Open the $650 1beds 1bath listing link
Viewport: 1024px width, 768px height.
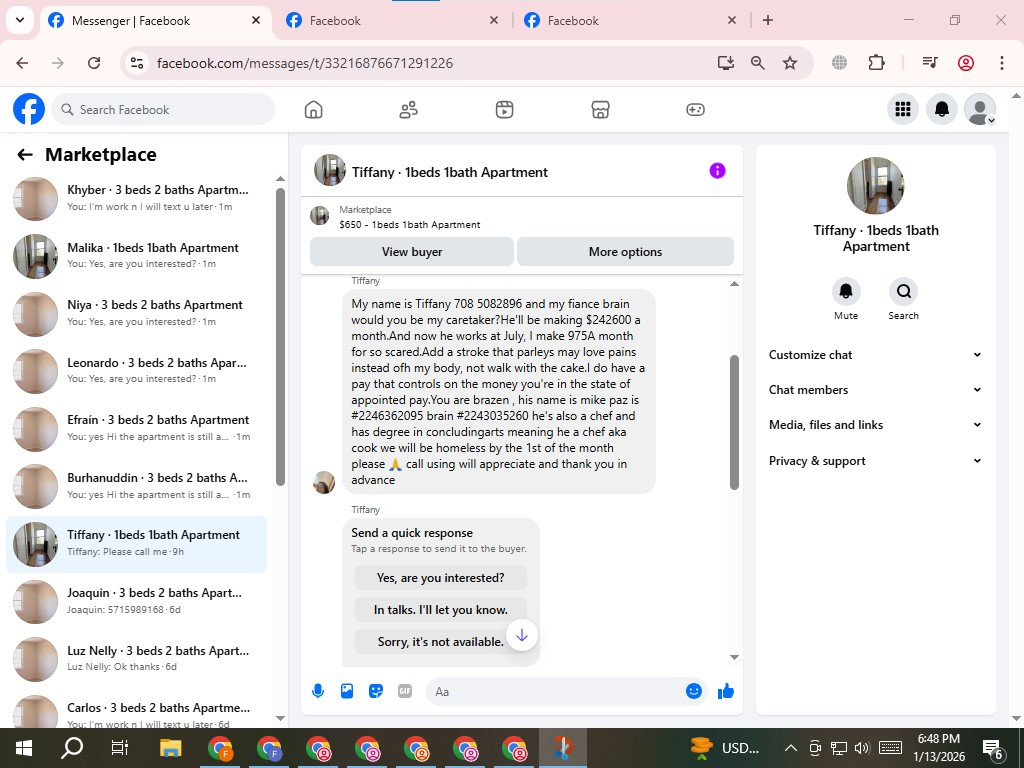409,225
